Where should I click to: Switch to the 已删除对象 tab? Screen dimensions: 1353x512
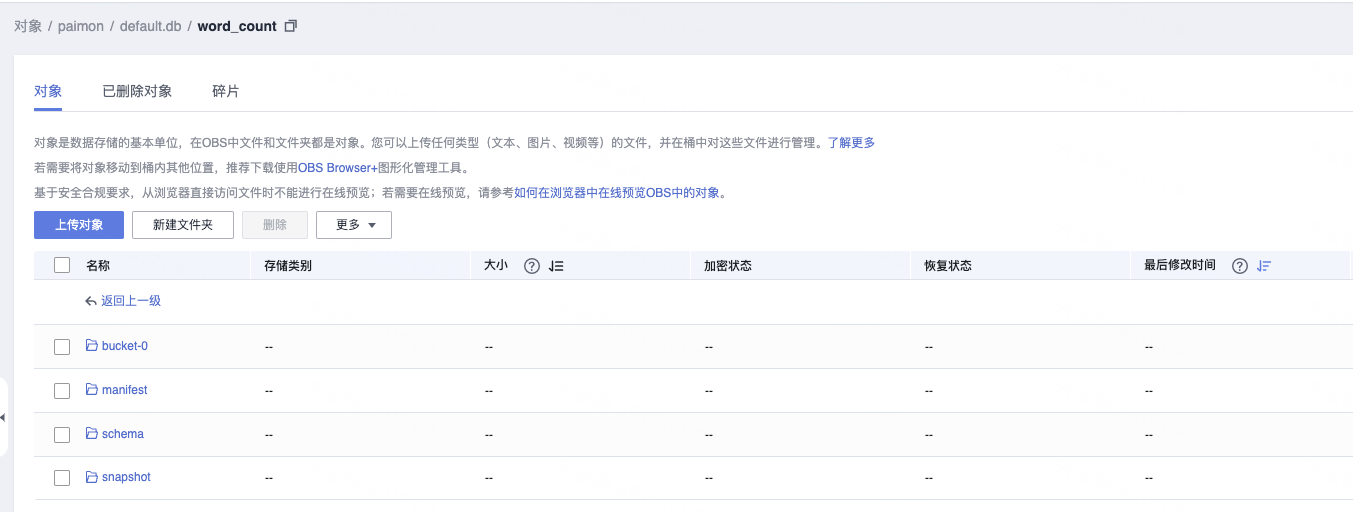[137, 91]
